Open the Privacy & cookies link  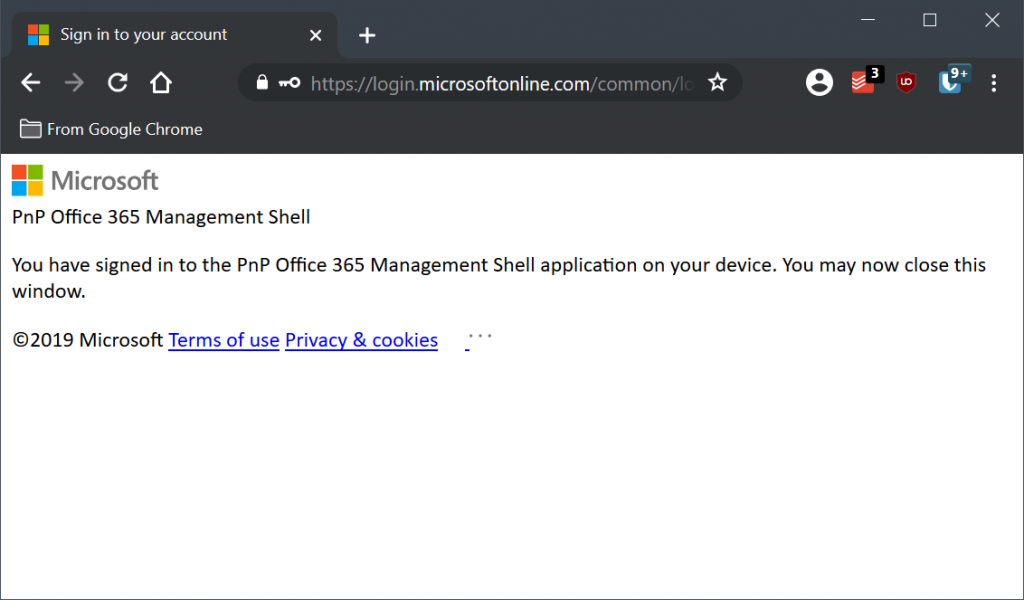click(x=361, y=340)
